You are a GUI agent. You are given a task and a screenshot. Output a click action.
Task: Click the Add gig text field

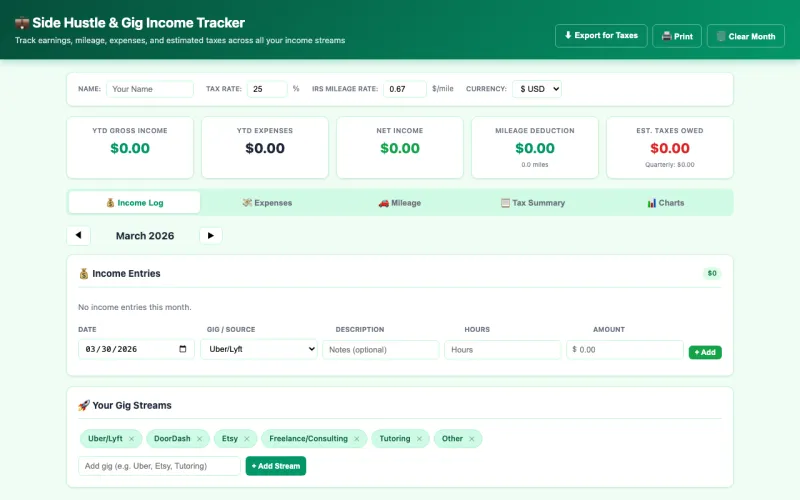pyautogui.click(x=159, y=466)
